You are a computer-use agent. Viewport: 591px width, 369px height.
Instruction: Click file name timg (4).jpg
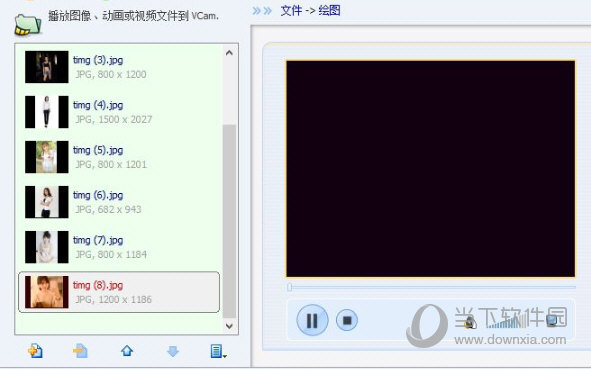[98, 105]
